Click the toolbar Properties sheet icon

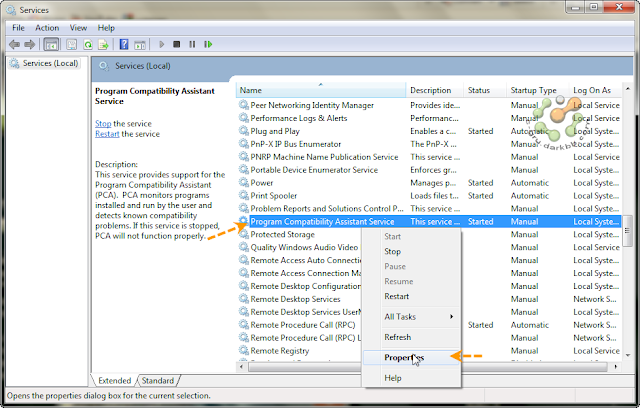(x=72, y=44)
